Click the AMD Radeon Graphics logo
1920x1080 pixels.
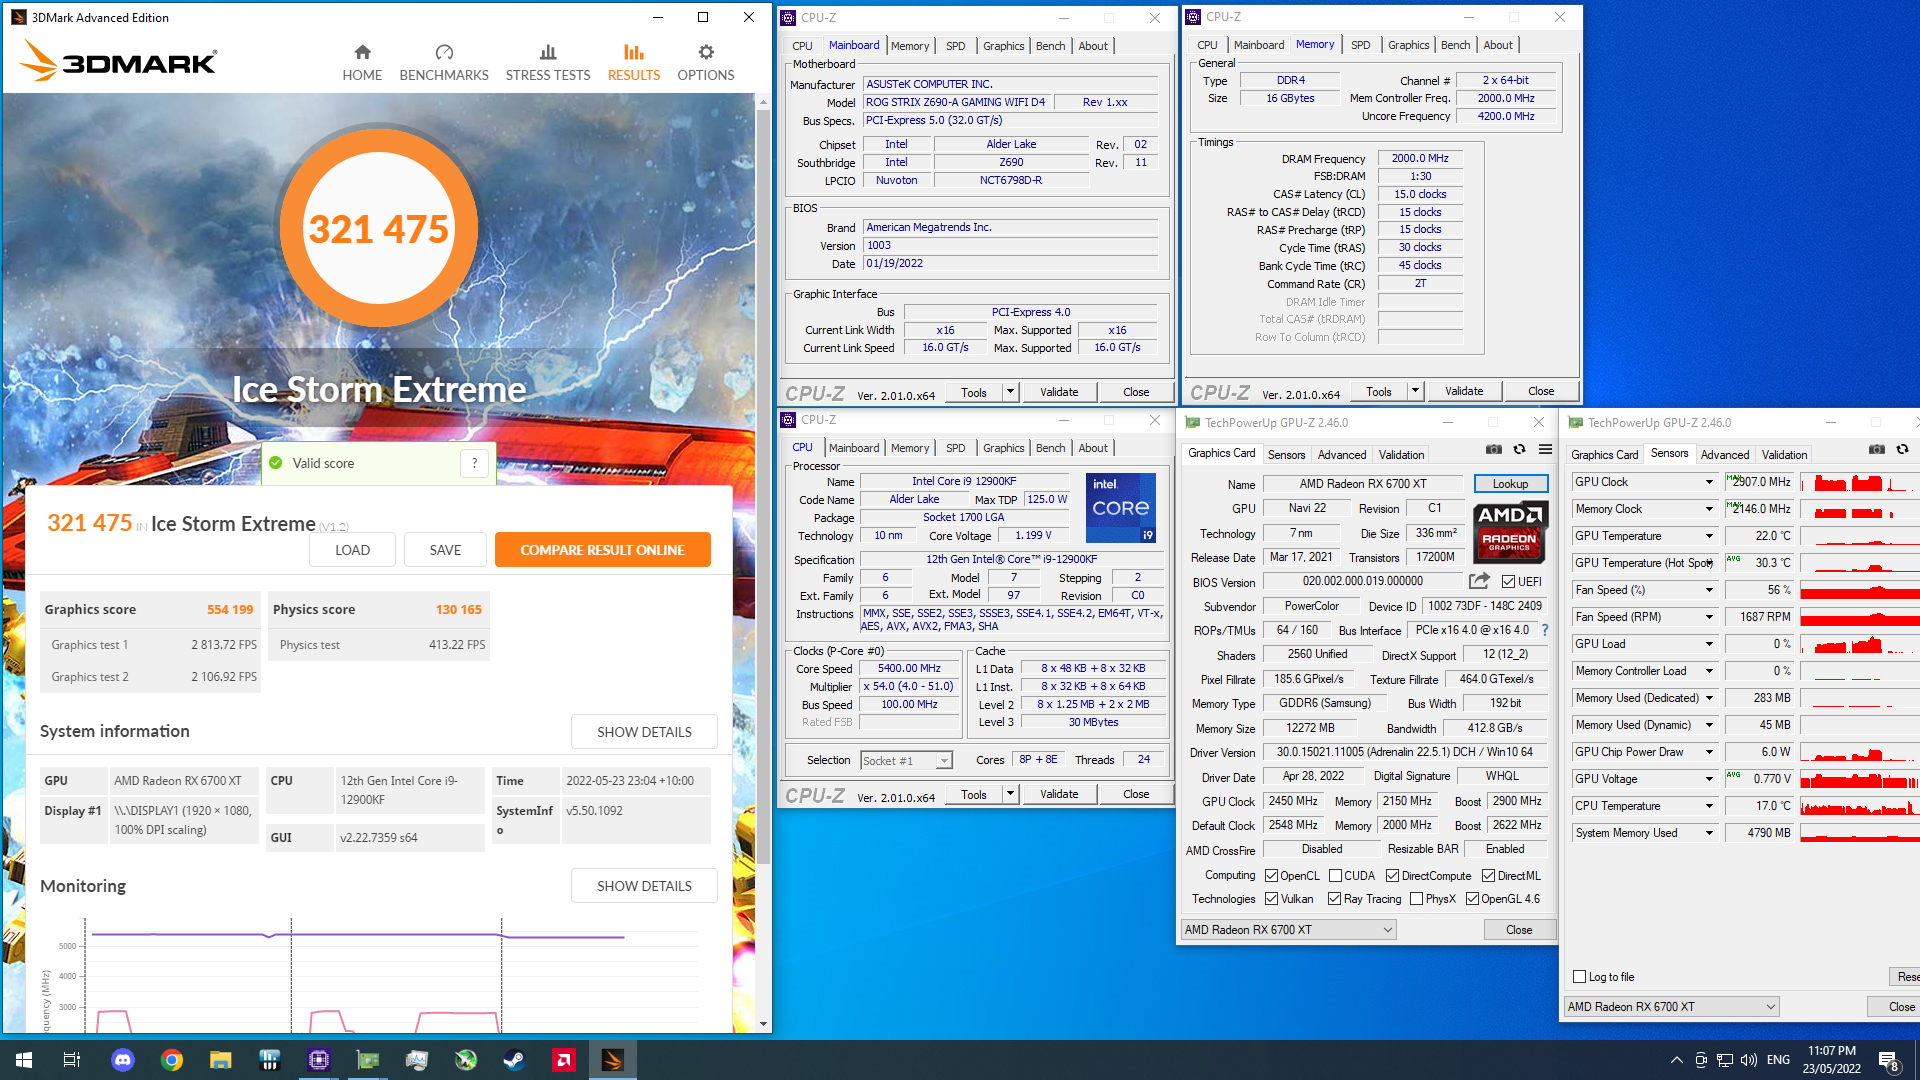pos(1510,532)
